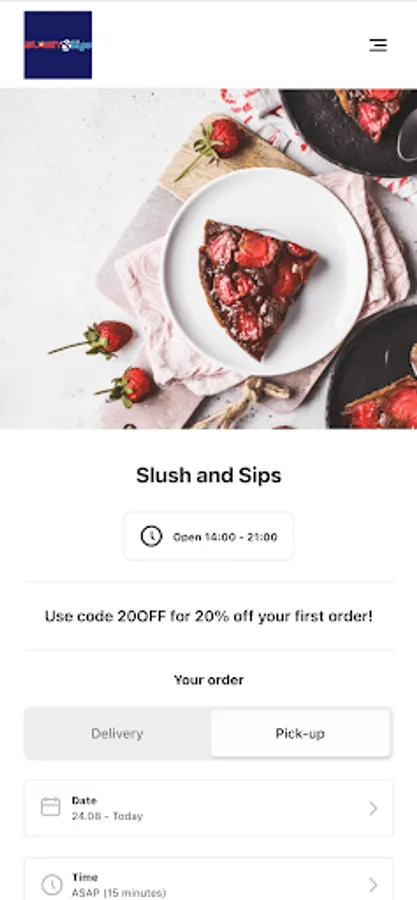Tap the Time label text
The image size is (417, 900).
pos(84,877)
